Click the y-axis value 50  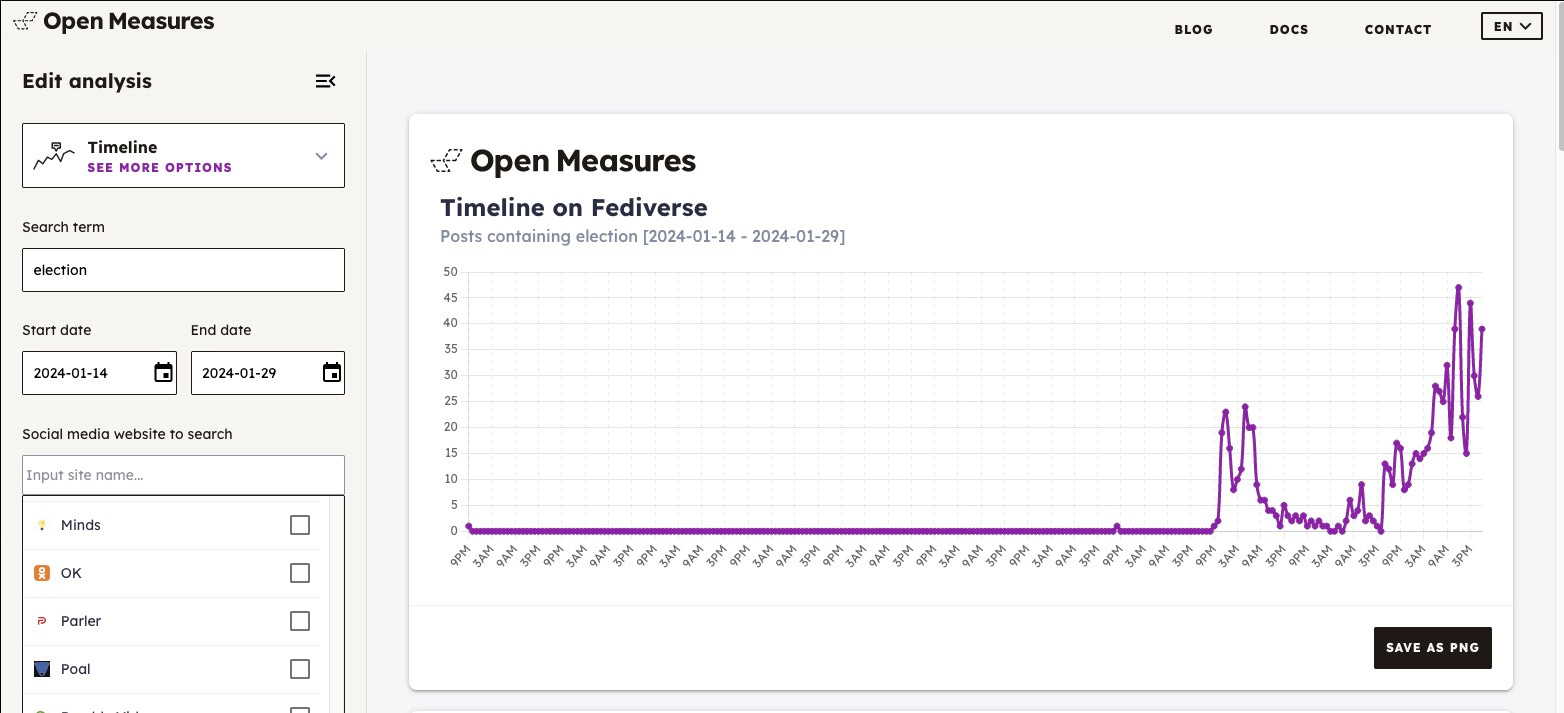coord(451,272)
